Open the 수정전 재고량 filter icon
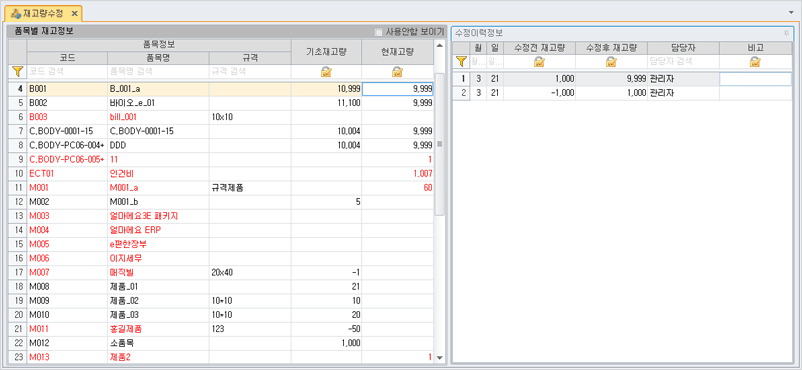Viewport: 802px width, 370px height. (x=539, y=62)
